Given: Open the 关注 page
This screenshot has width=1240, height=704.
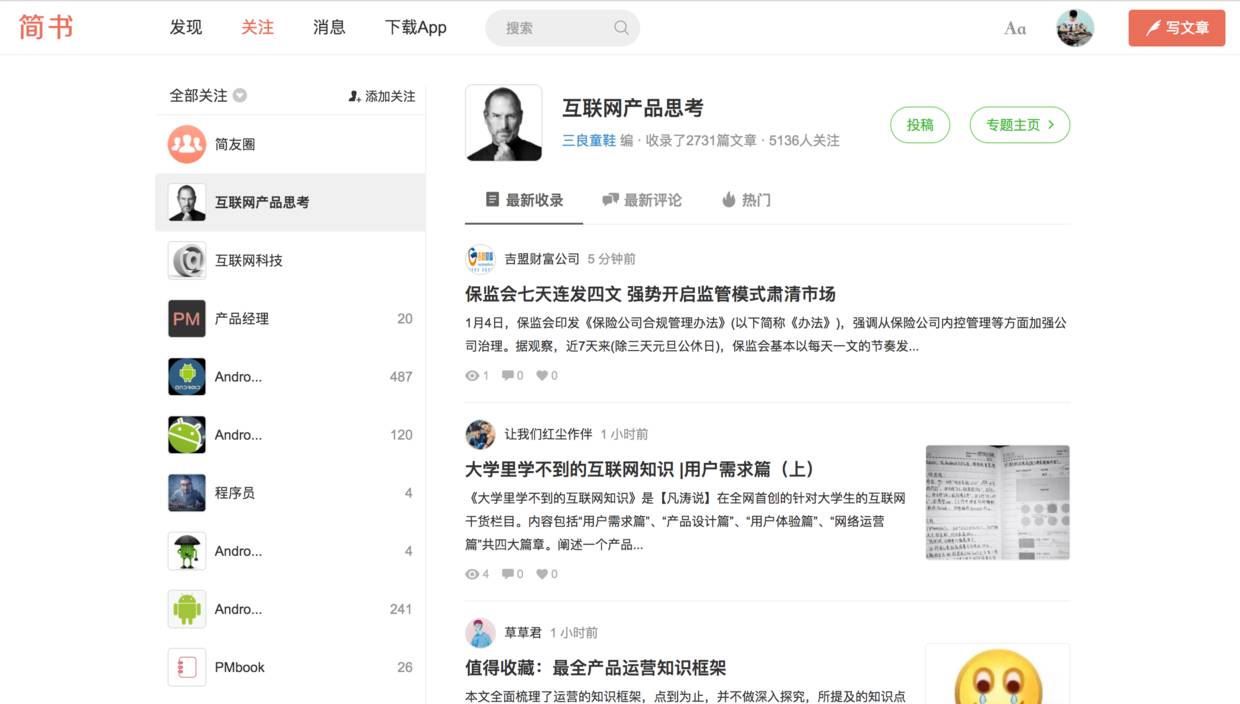Looking at the screenshot, I should (257, 28).
